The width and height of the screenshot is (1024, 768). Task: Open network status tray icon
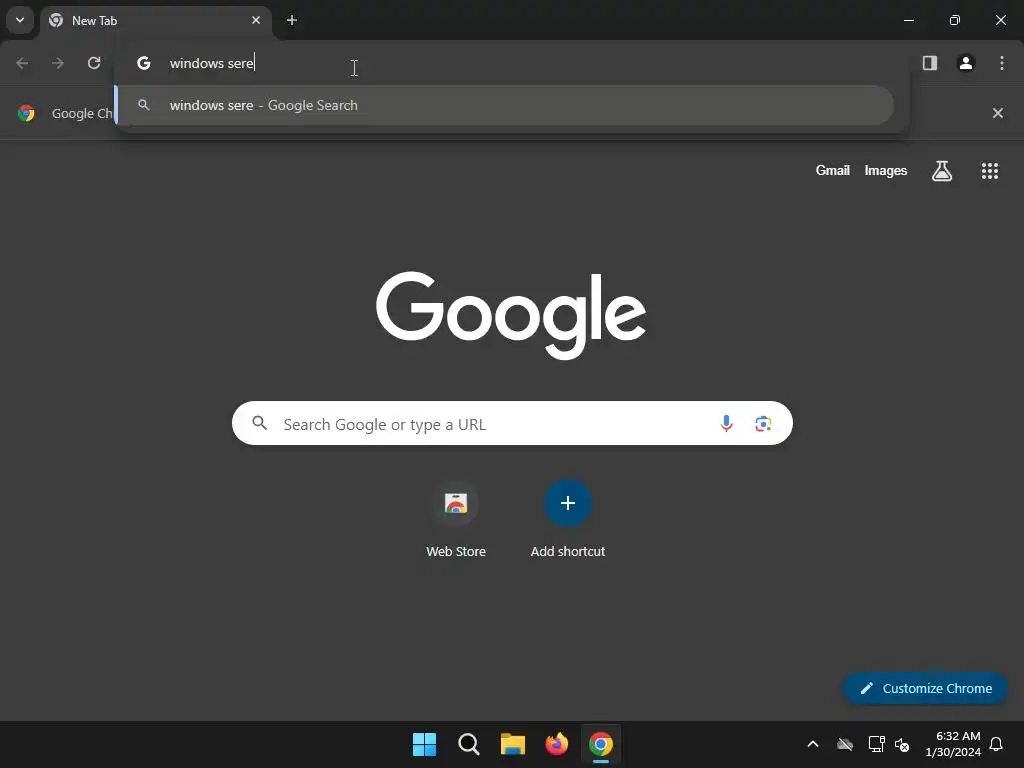(x=876, y=744)
